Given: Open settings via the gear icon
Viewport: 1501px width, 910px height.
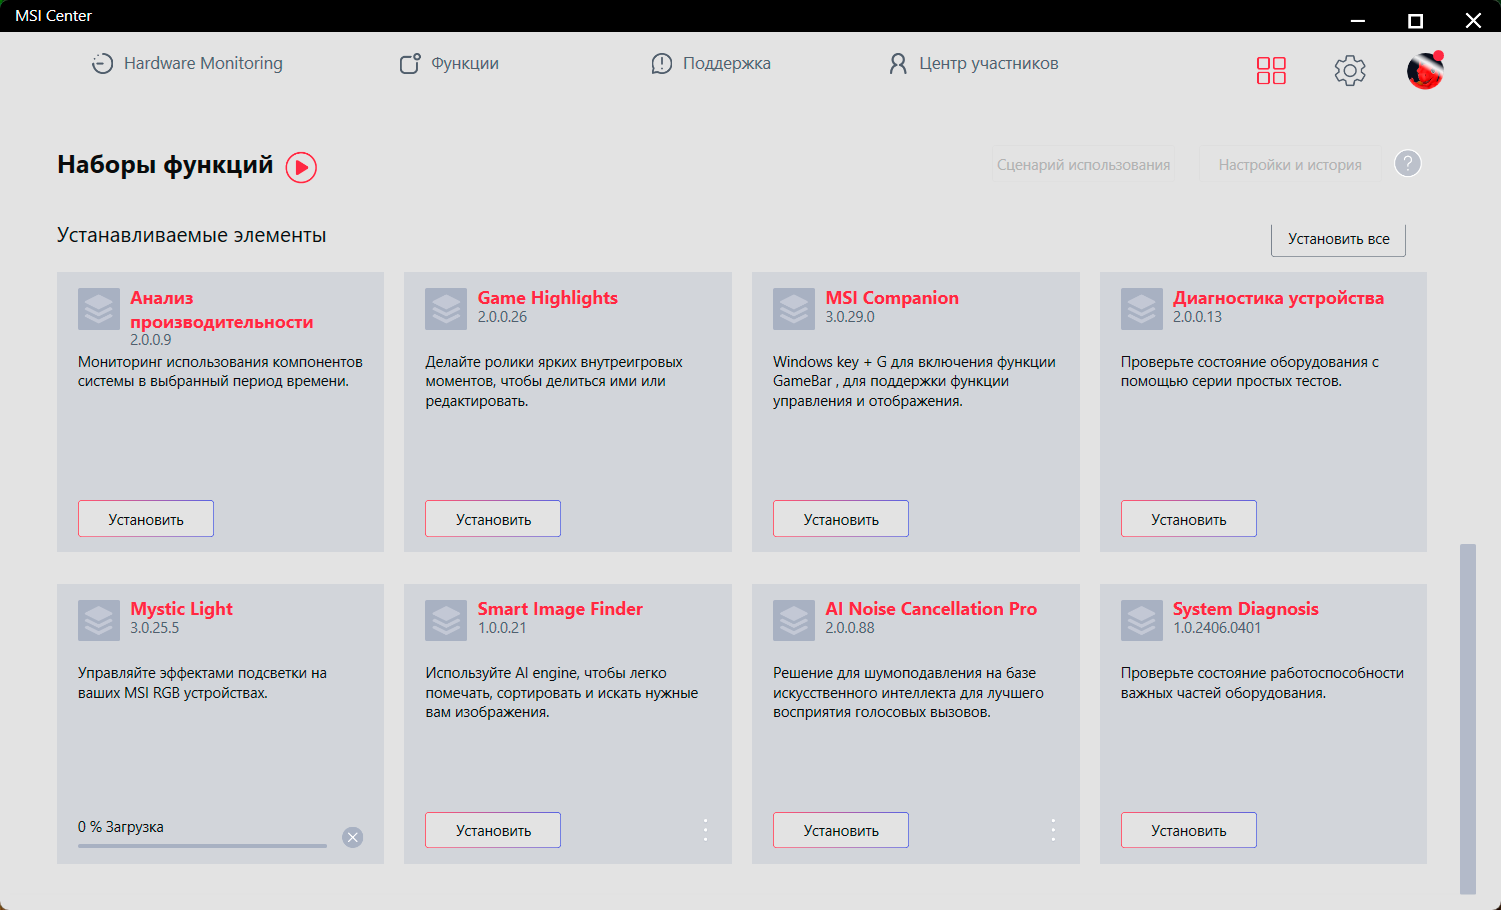Looking at the screenshot, I should 1349,70.
